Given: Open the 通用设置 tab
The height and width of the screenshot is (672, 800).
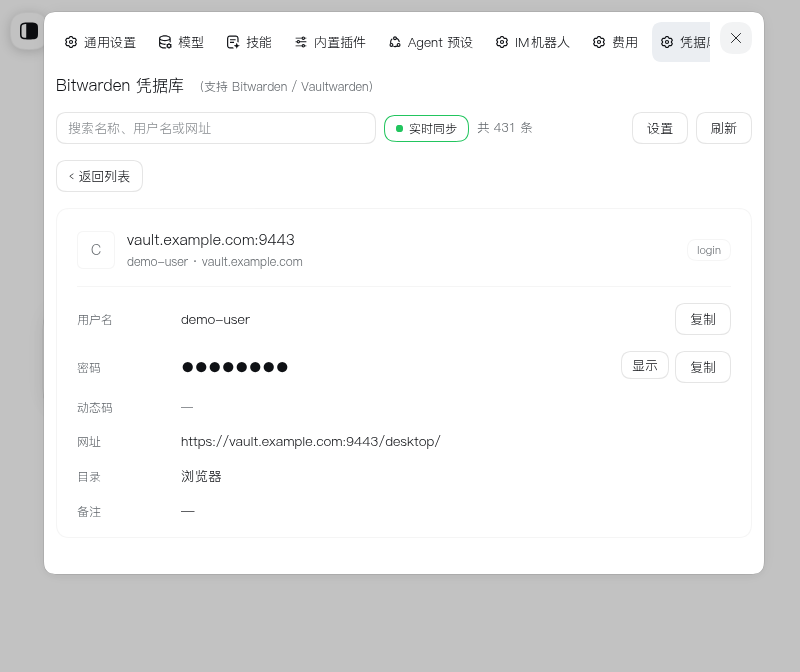Looking at the screenshot, I should point(101,42).
